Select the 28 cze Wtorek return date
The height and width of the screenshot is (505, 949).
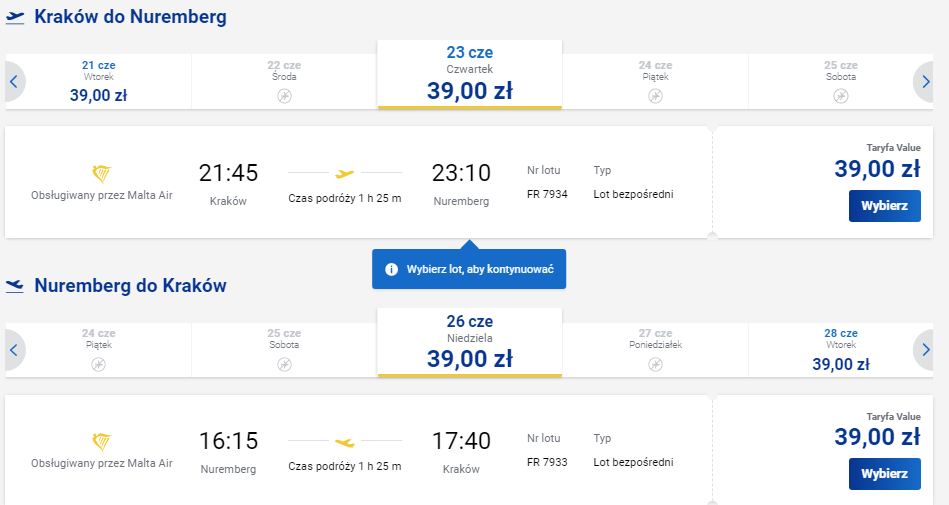click(x=841, y=350)
